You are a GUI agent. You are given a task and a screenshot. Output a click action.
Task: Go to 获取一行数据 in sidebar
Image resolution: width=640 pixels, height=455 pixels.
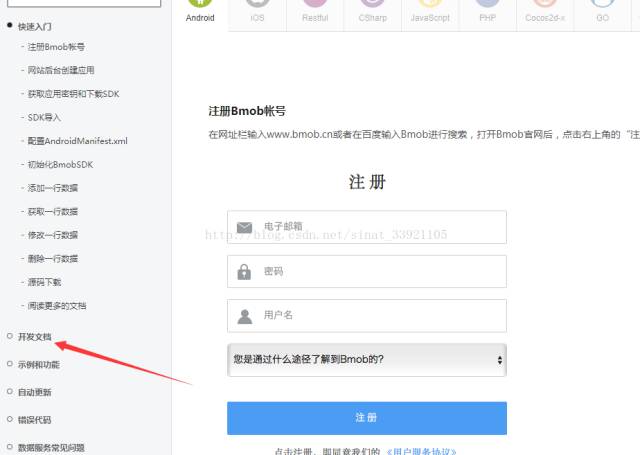point(53,212)
